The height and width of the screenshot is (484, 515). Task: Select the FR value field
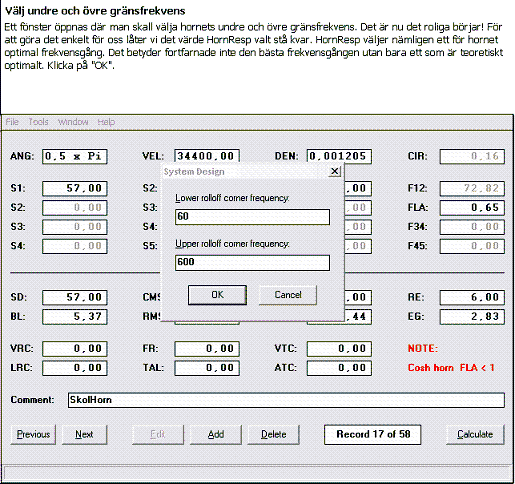[207, 349]
